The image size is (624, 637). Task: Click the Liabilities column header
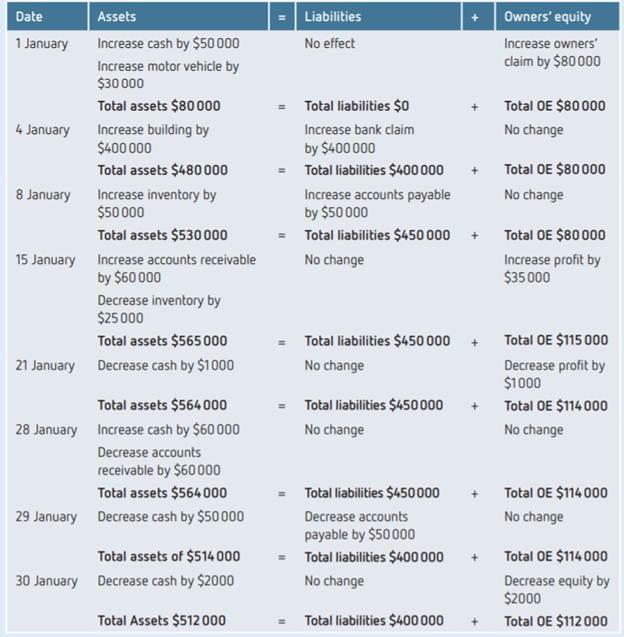pyautogui.click(x=333, y=16)
